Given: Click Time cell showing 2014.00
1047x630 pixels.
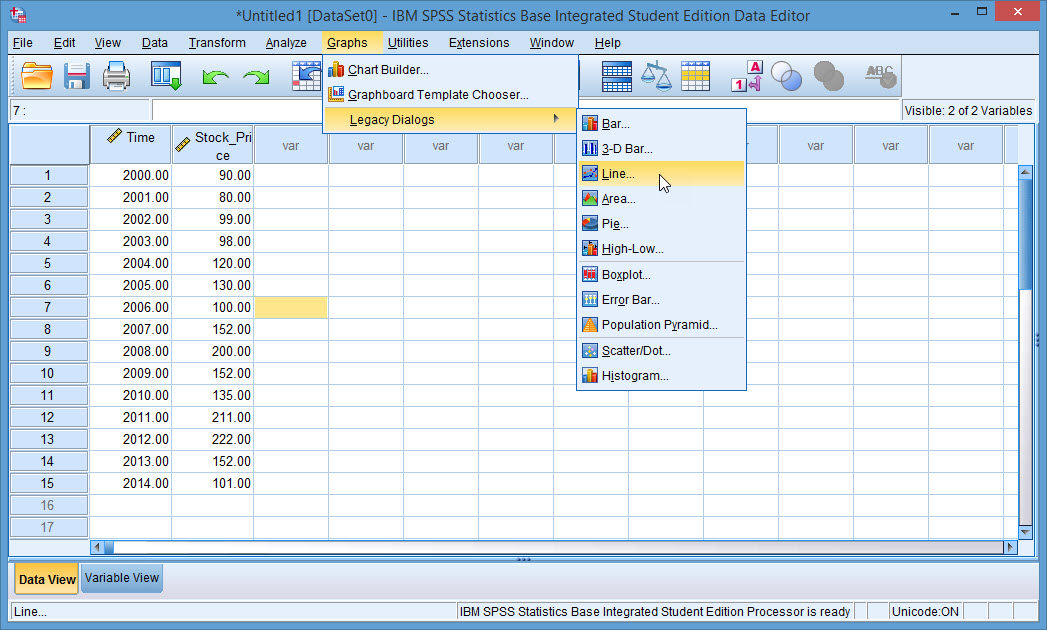Looking at the screenshot, I should click(x=131, y=483).
